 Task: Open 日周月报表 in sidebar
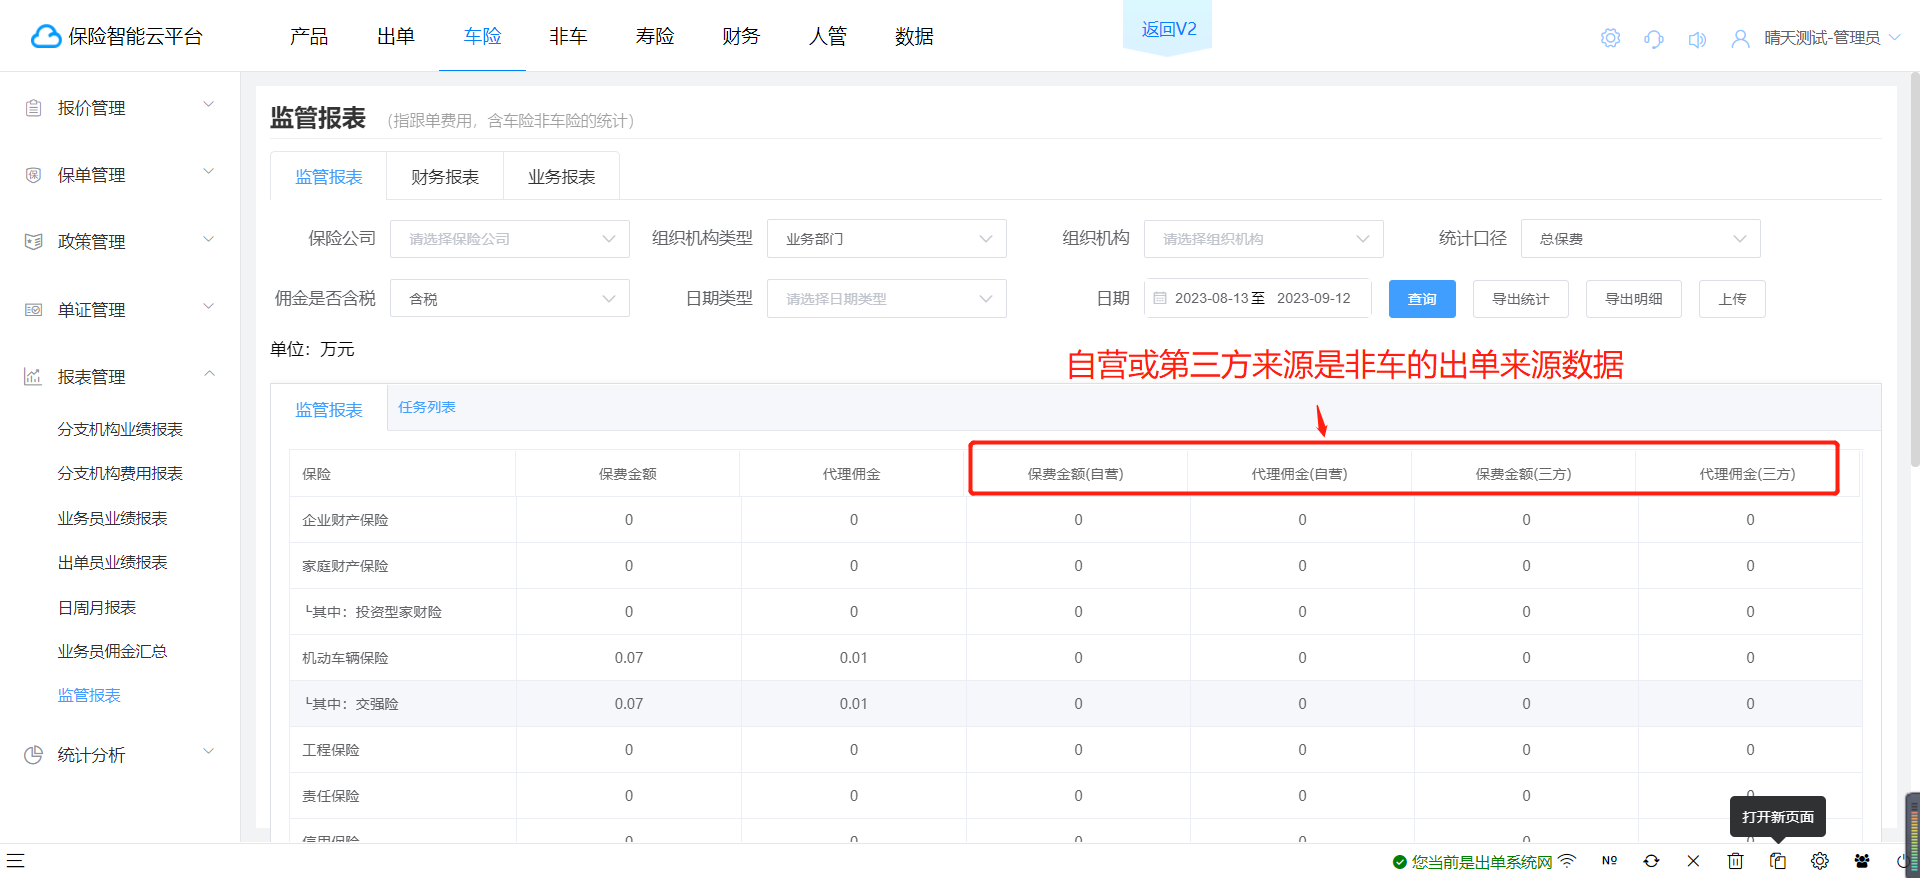click(x=97, y=607)
